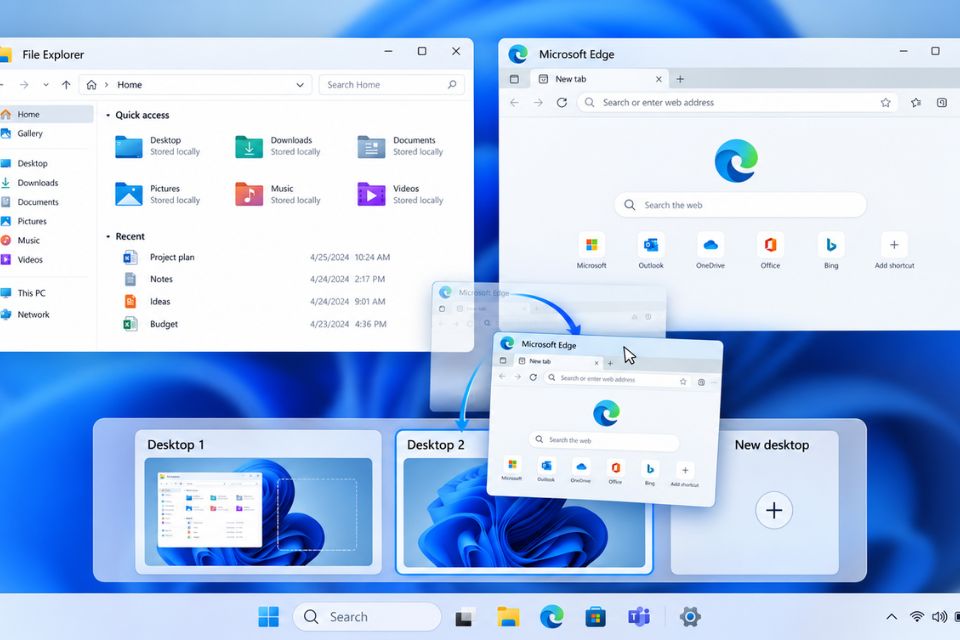Open Microsoft Store from the taskbar
The image size is (960, 640).
(x=595, y=617)
